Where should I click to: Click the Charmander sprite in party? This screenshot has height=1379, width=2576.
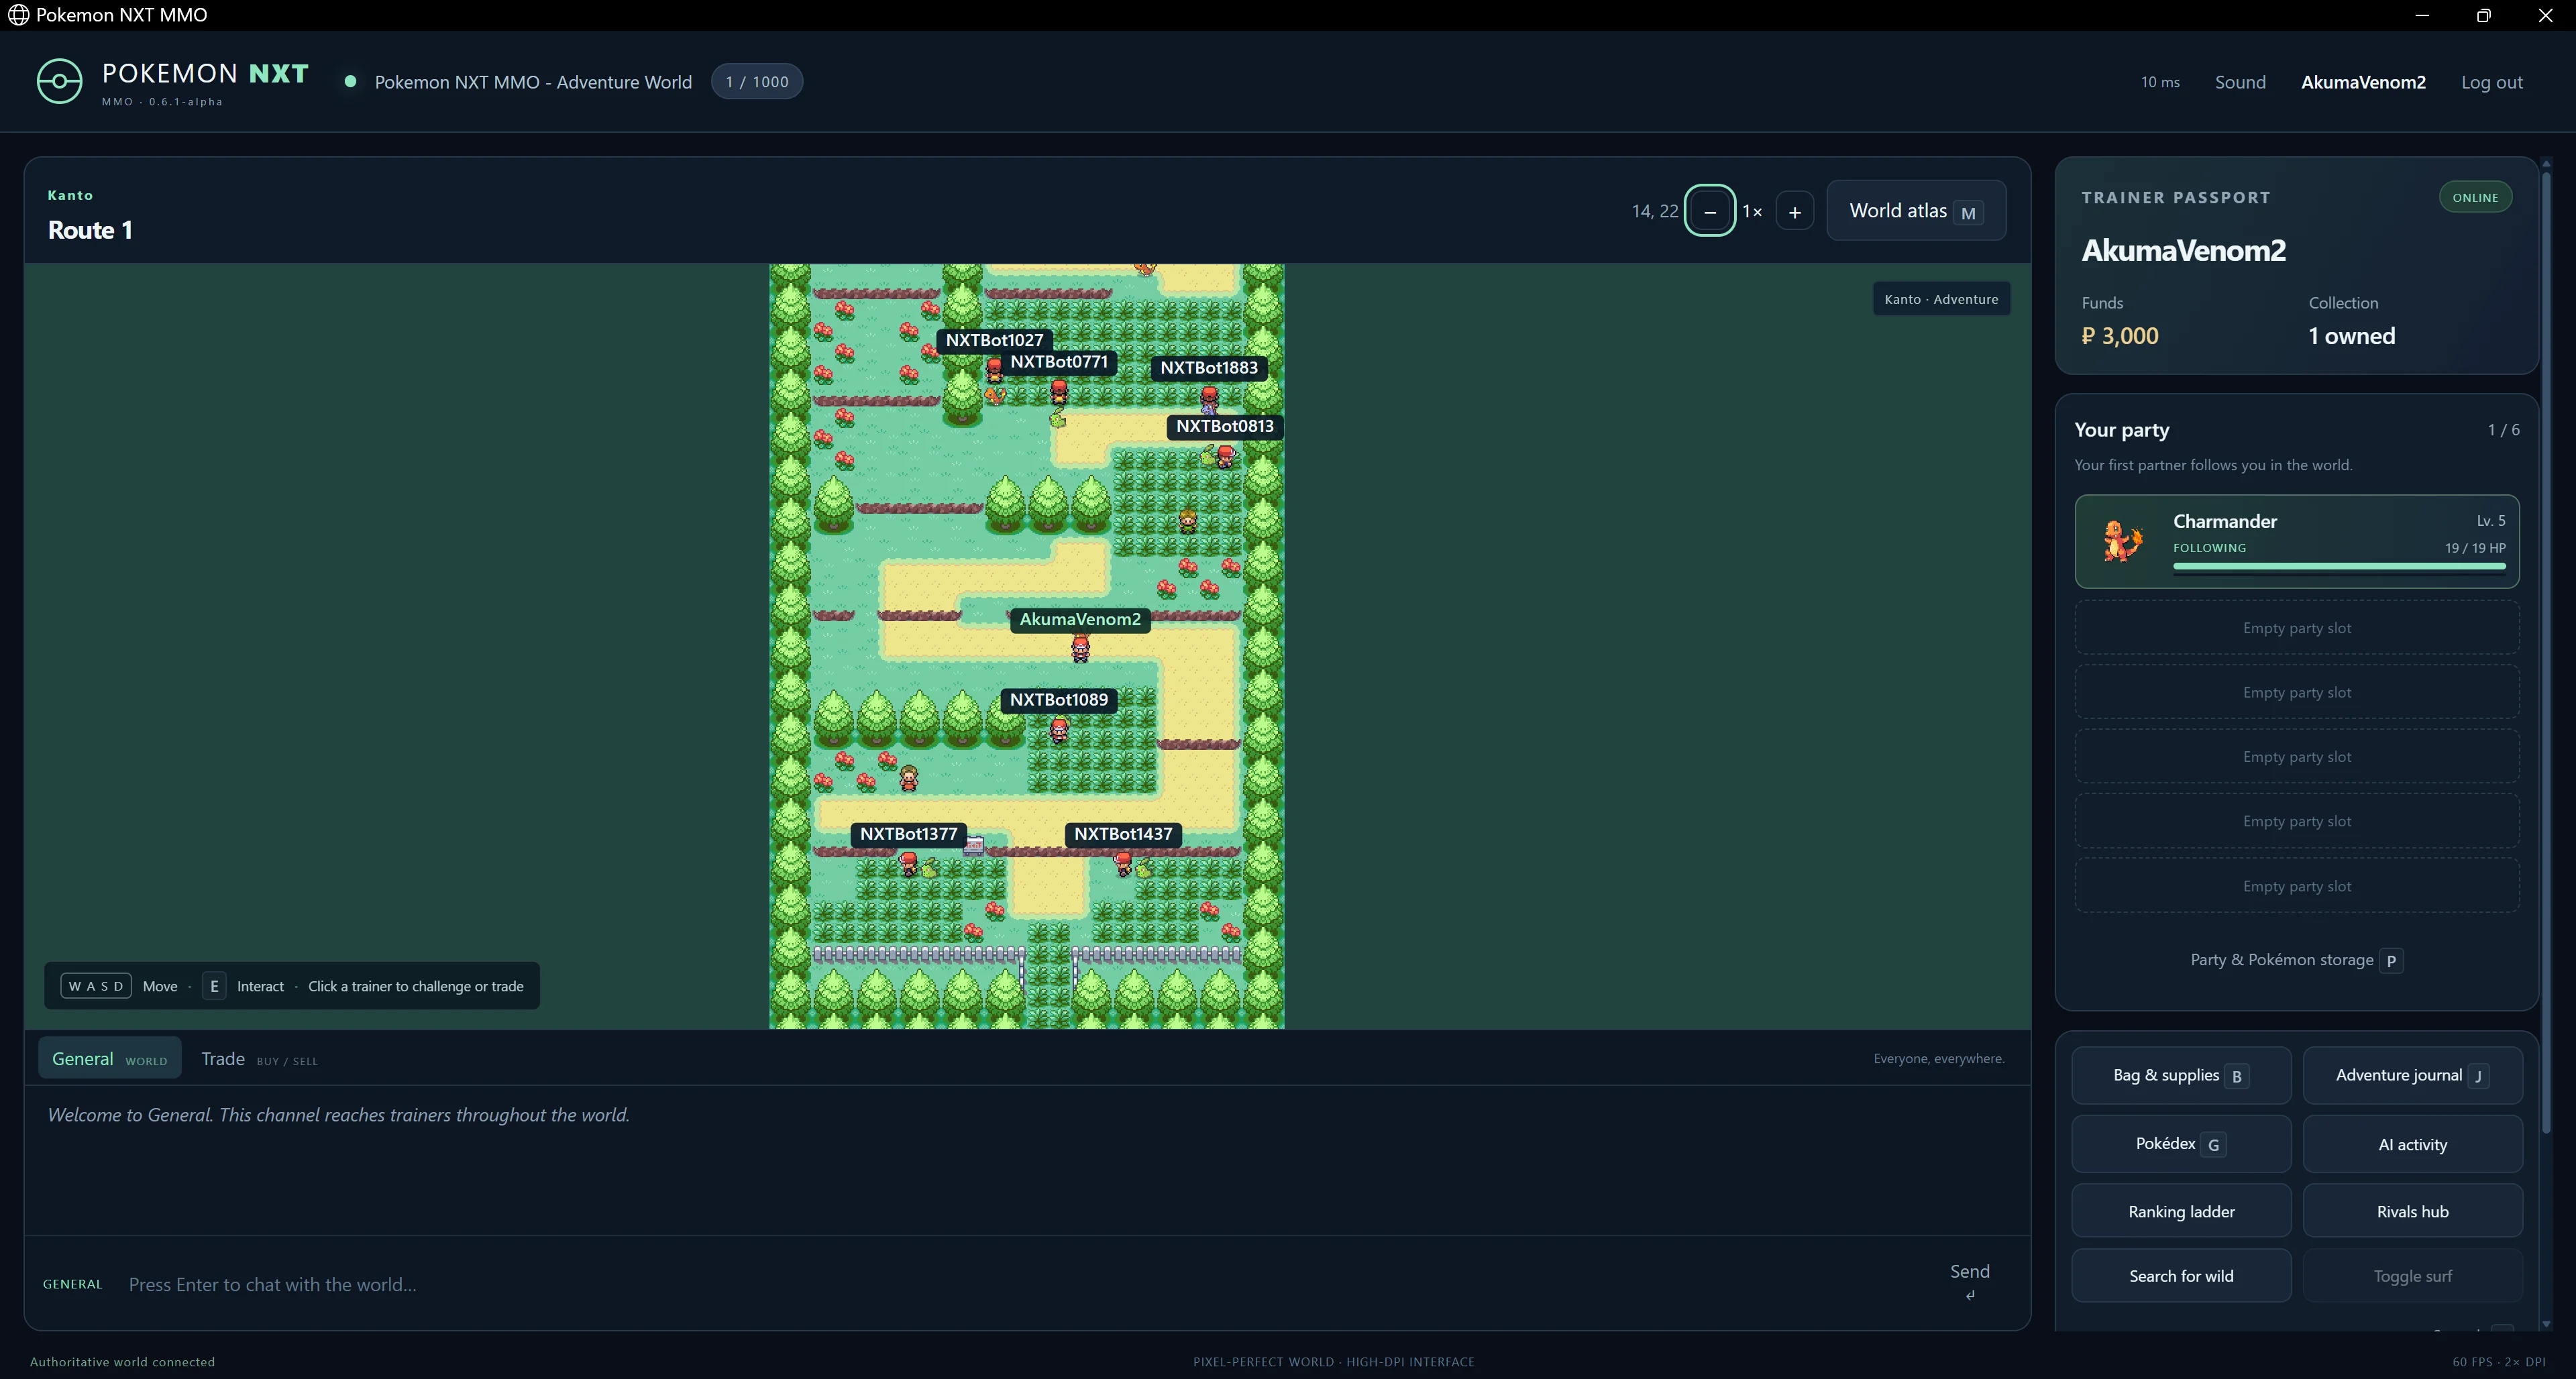(2122, 541)
